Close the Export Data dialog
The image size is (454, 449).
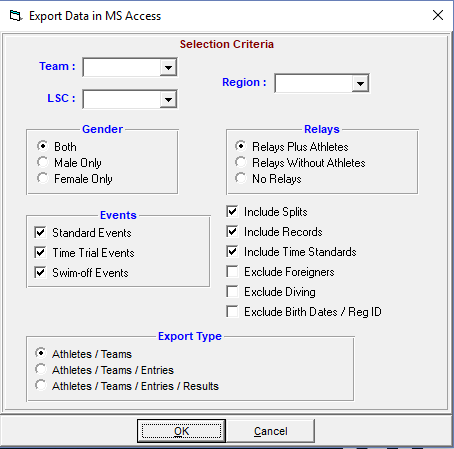[438, 15]
